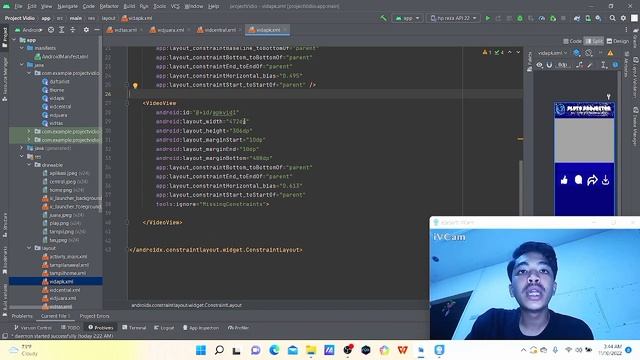Open the Profile app gauge icon
The image size is (640, 360).
pos(542,18)
